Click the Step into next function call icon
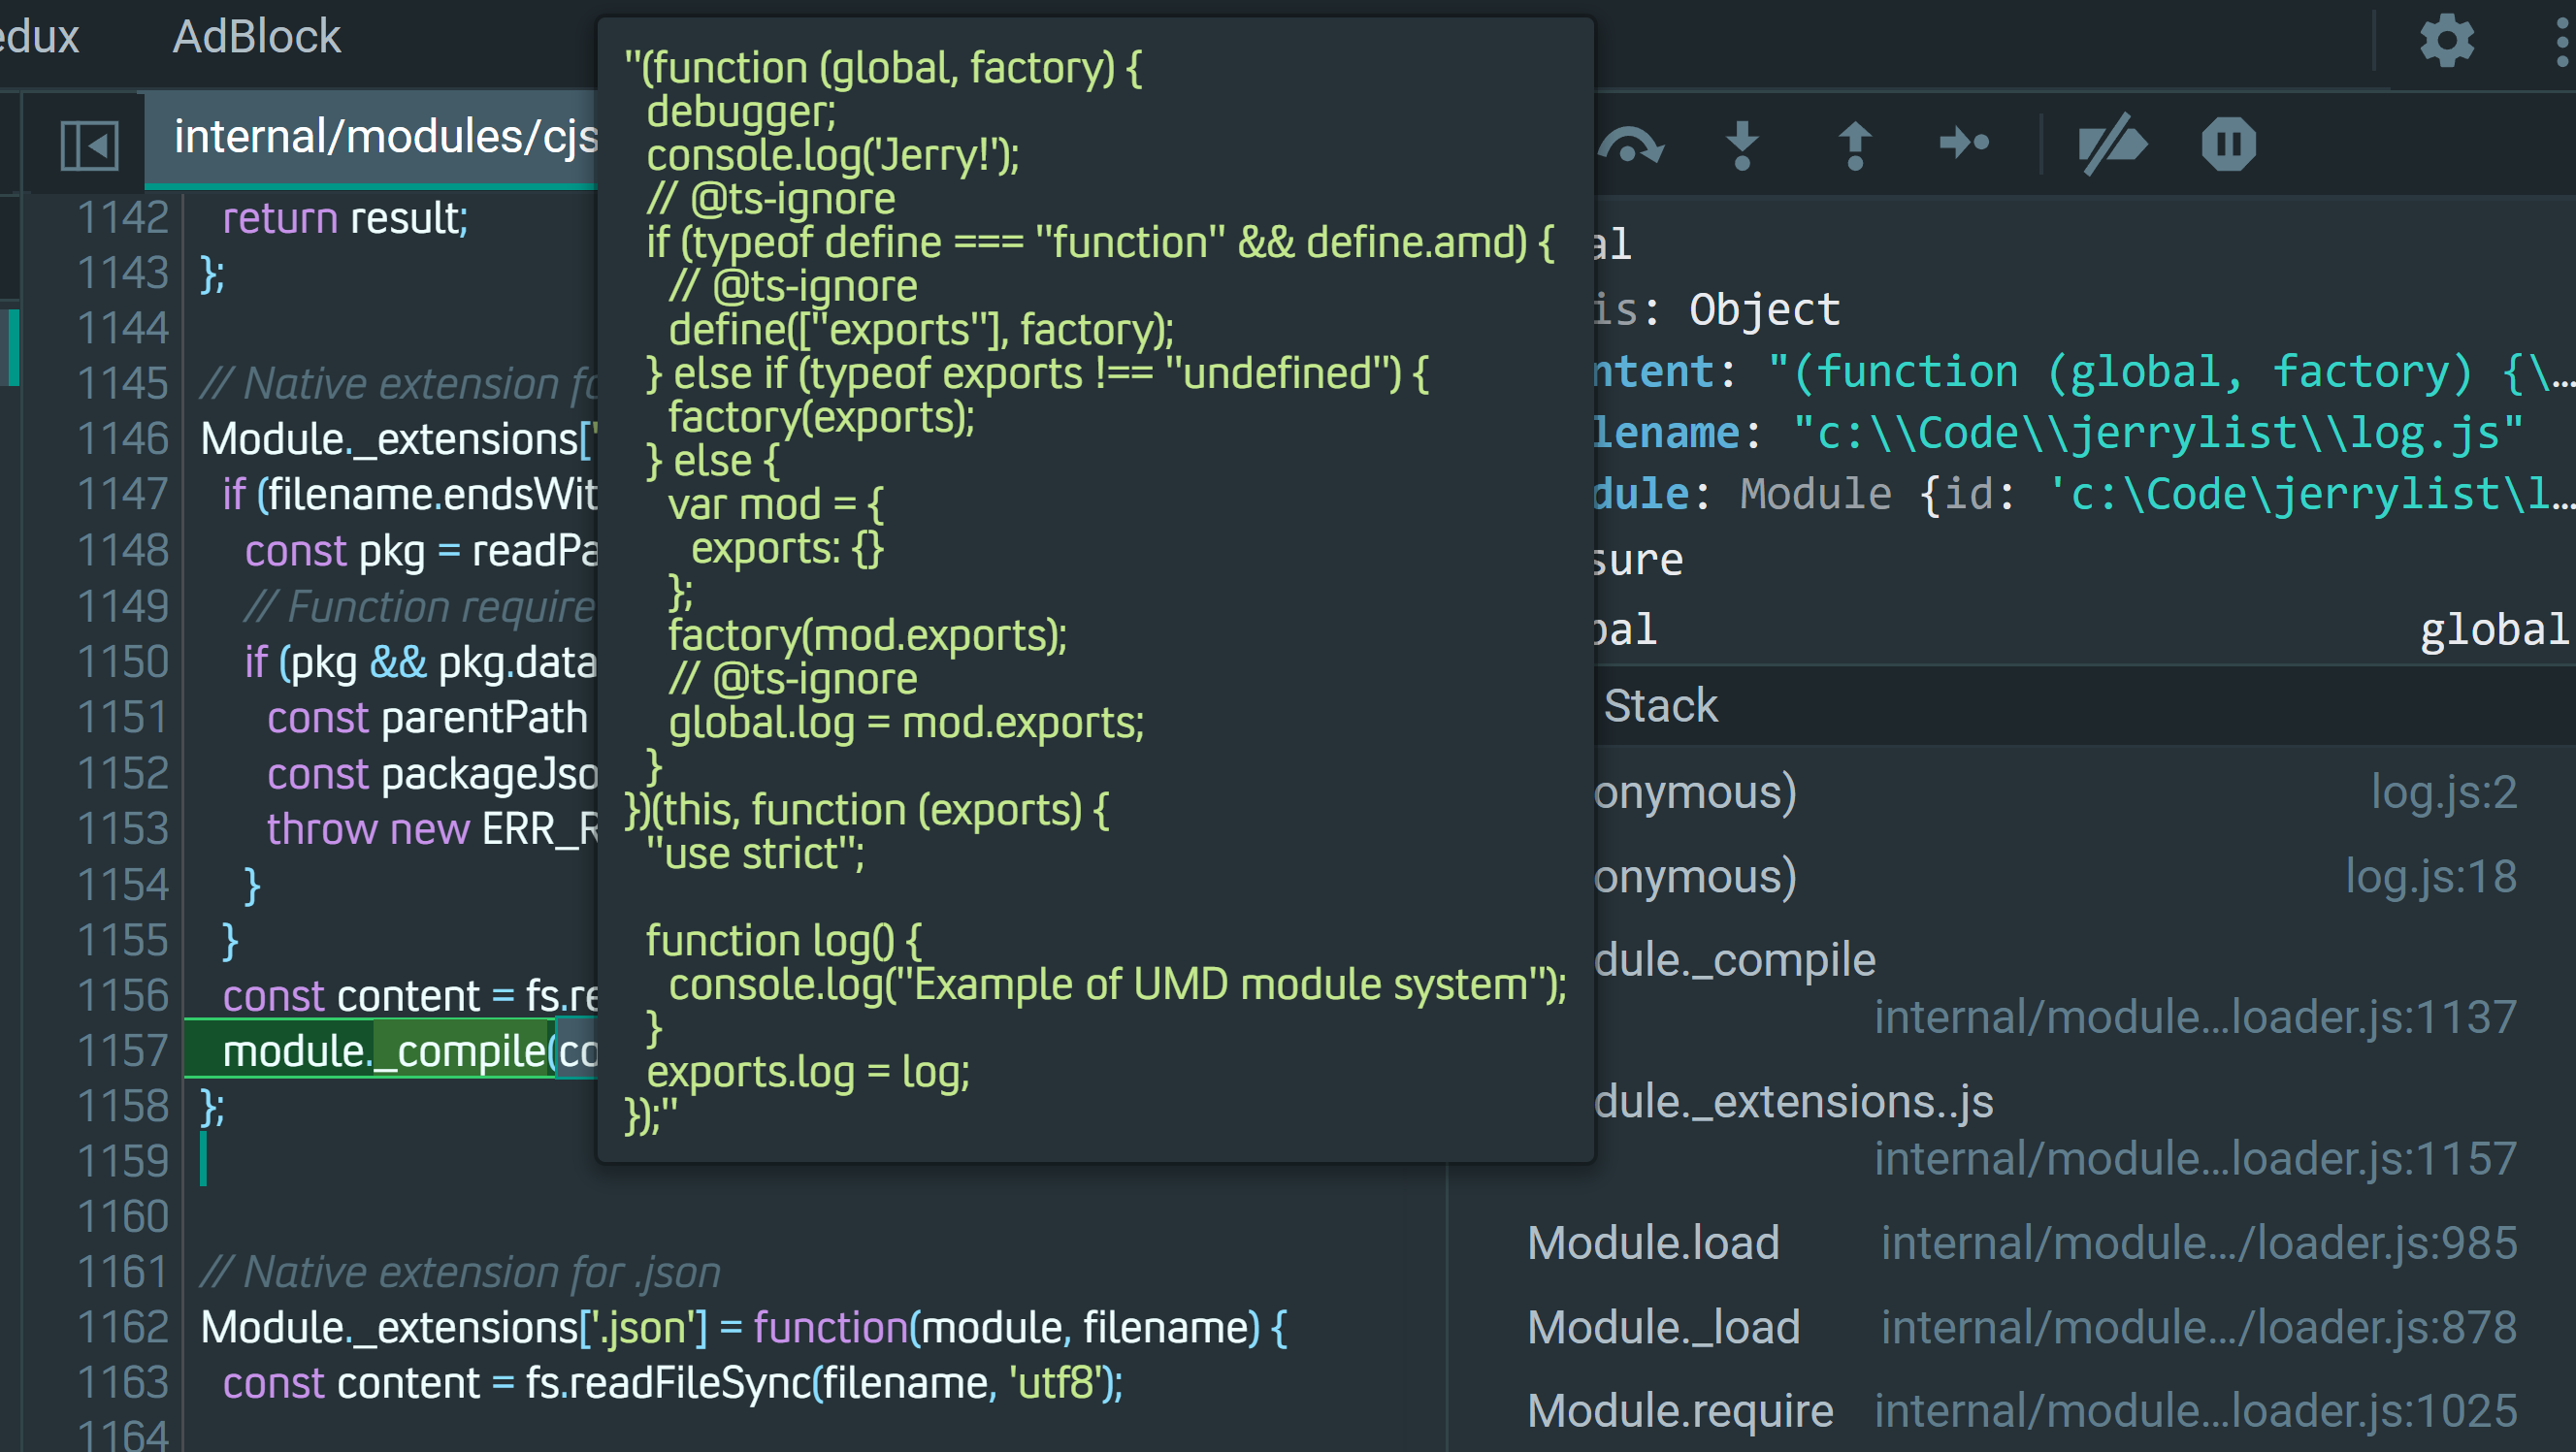 1742,146
